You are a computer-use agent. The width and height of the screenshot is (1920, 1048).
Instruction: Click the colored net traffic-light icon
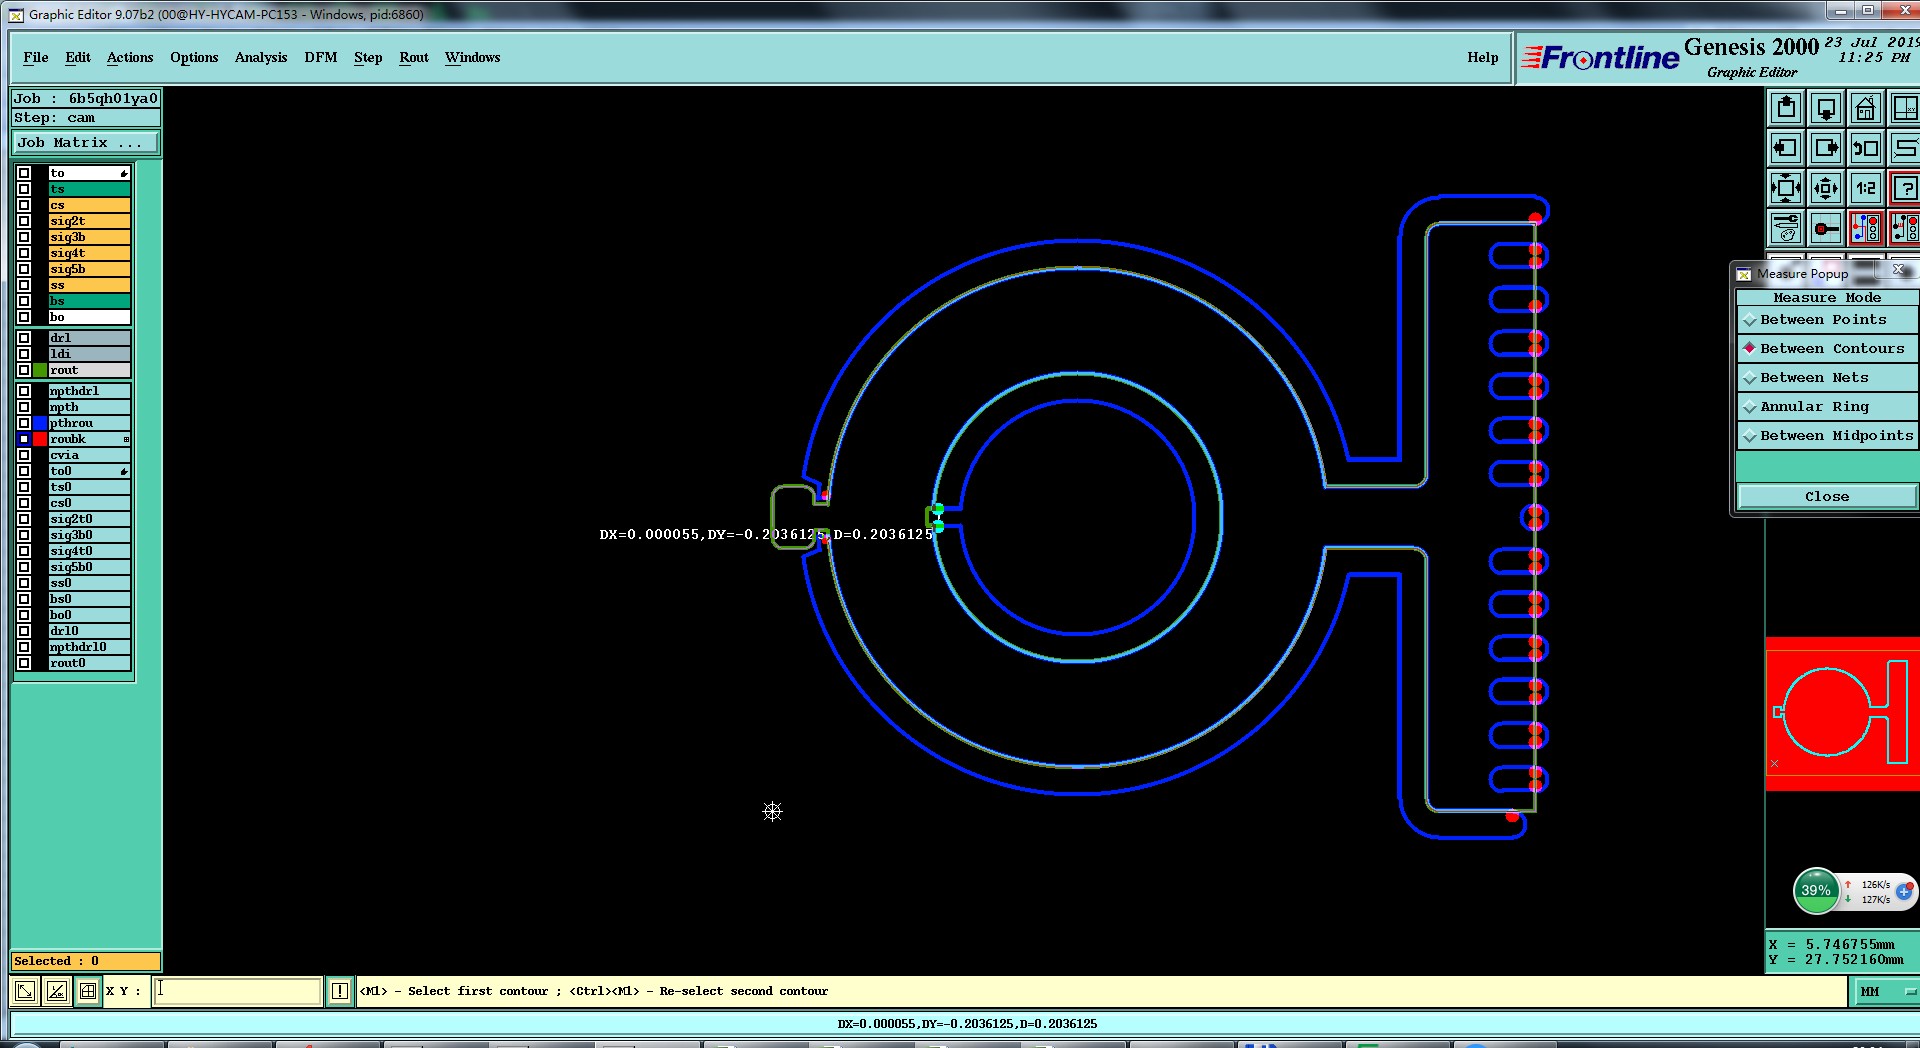[1866, 228]
